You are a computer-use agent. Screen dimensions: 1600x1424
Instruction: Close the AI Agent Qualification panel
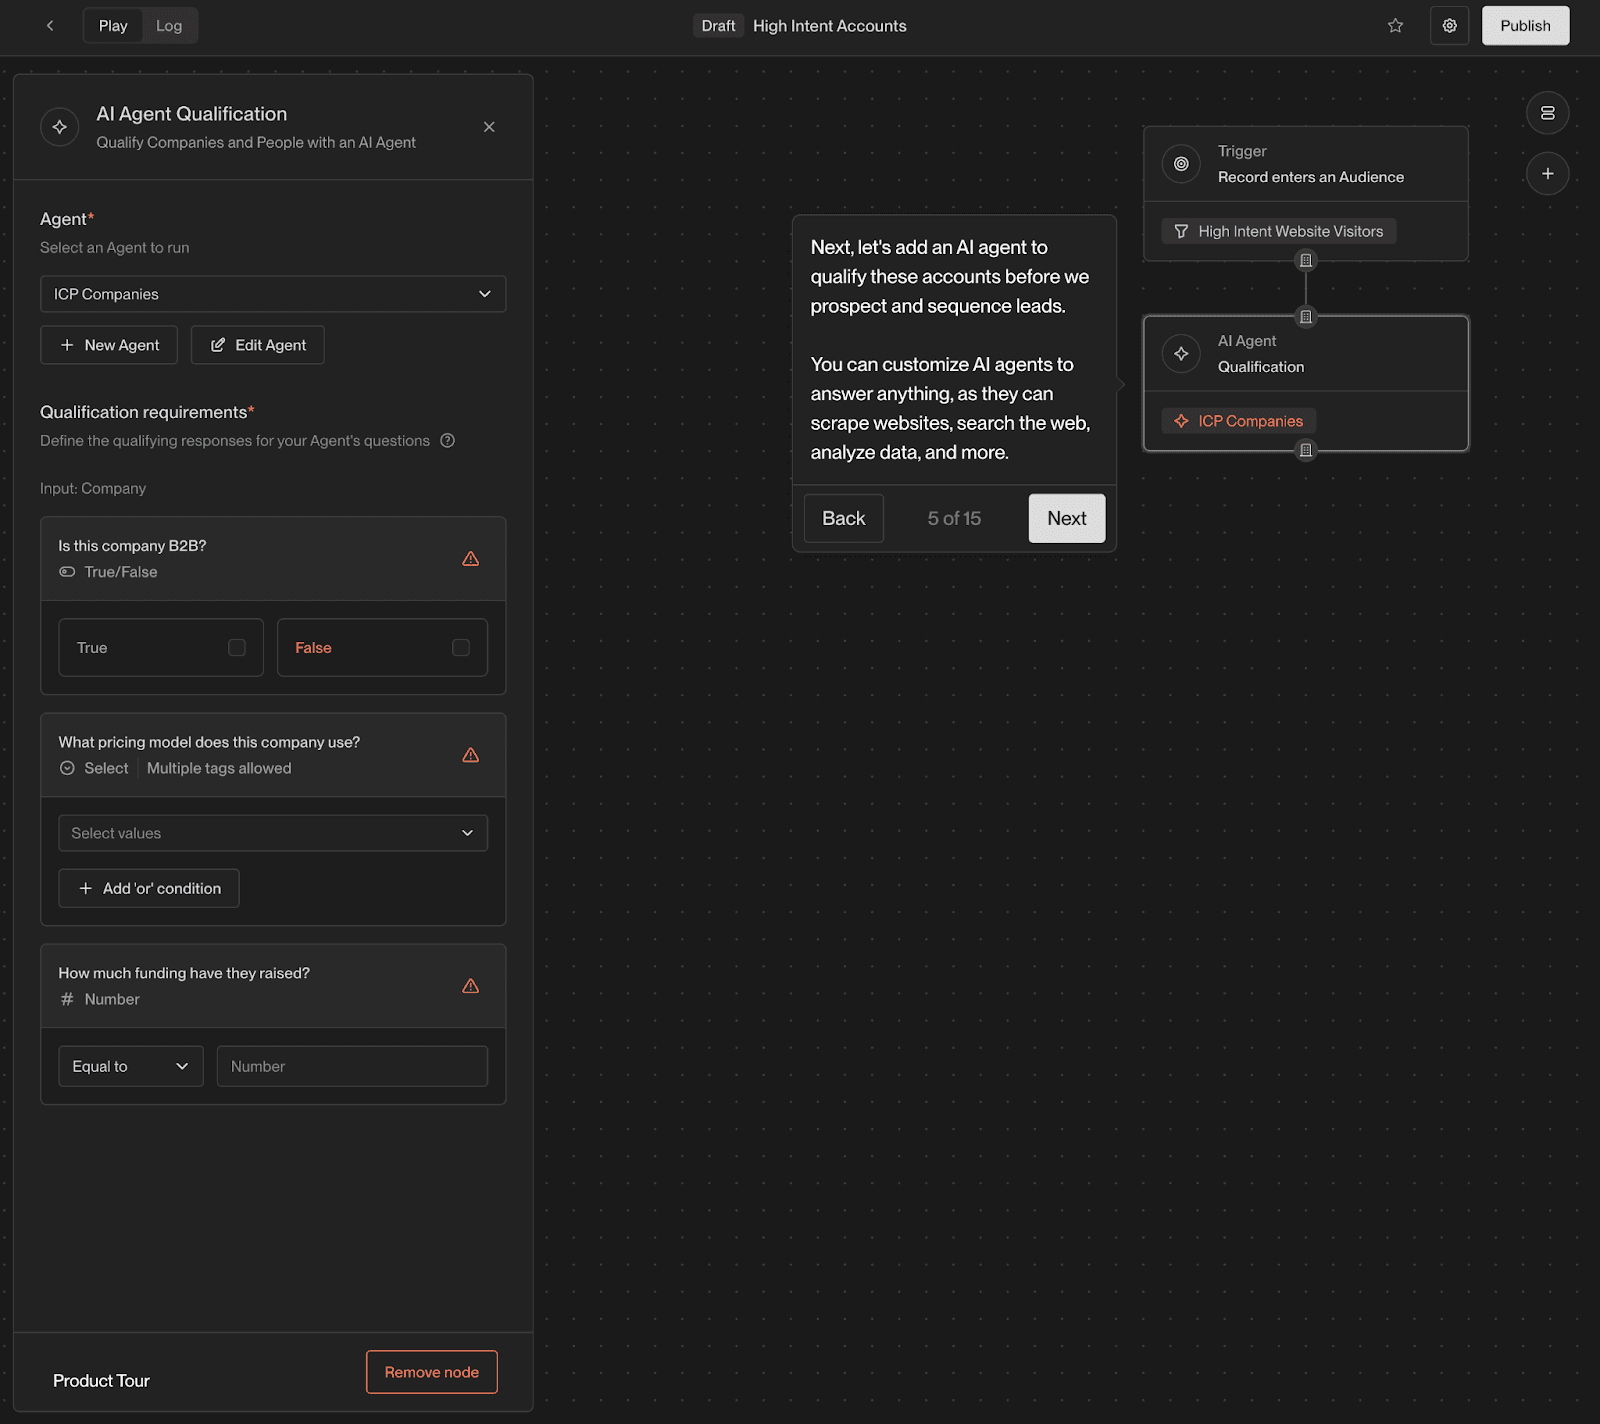pyautogui.click(x=489, y=127)
